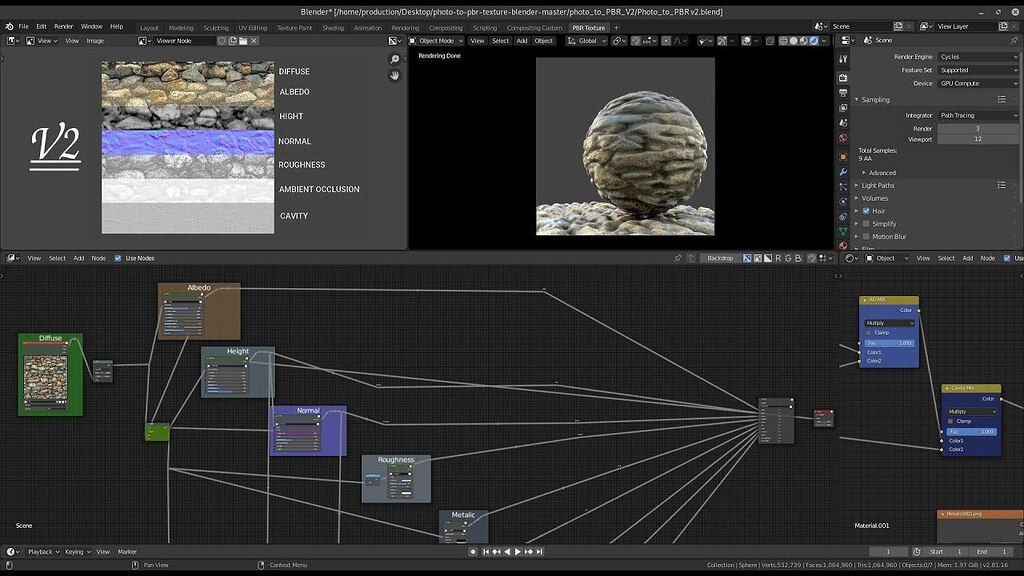
Task: Enable the Motion Blur checkbox
Action: click(x=866, y=236)
